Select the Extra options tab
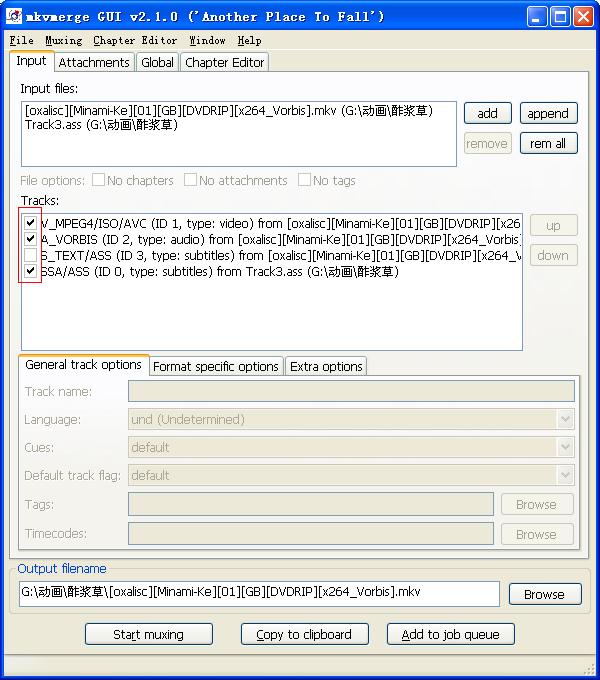Screen dimensions: 600x680 tap(326, 367)
